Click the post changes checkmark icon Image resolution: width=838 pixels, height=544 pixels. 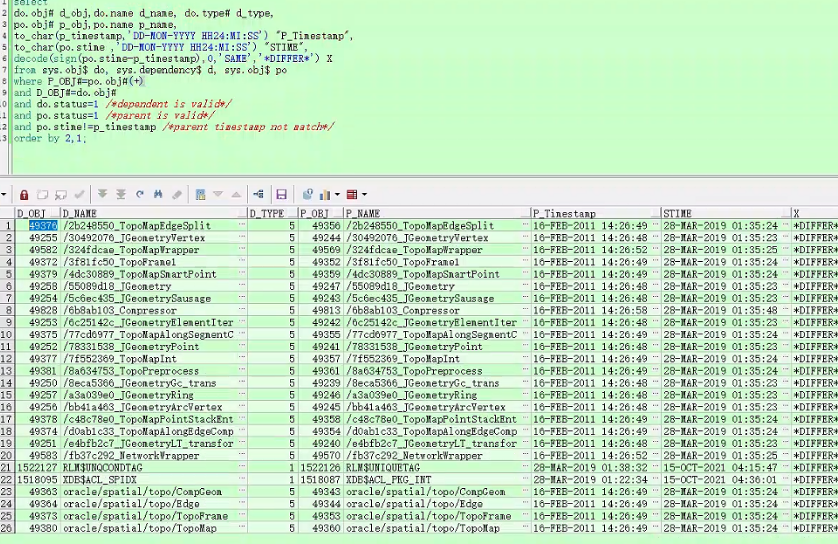[x=80, y=195]
